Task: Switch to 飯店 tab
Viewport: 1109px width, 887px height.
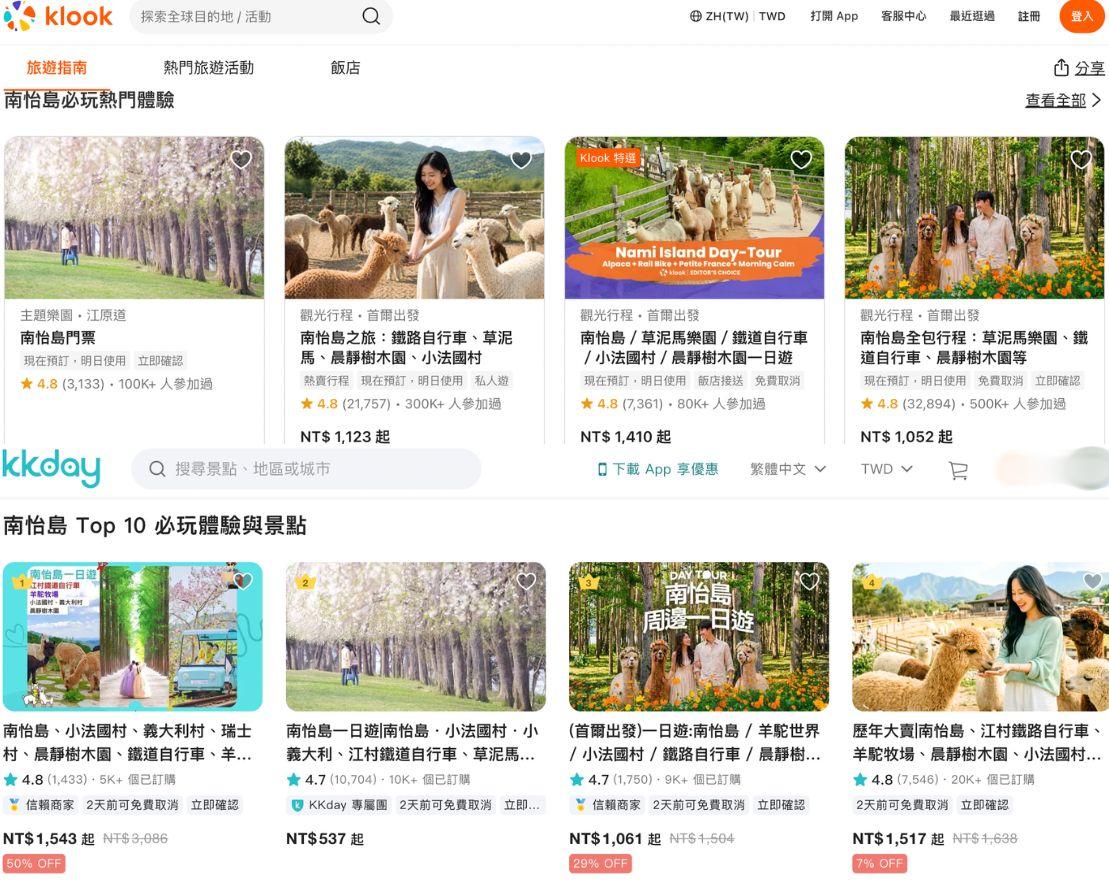Action: click(x=345, y=68)
